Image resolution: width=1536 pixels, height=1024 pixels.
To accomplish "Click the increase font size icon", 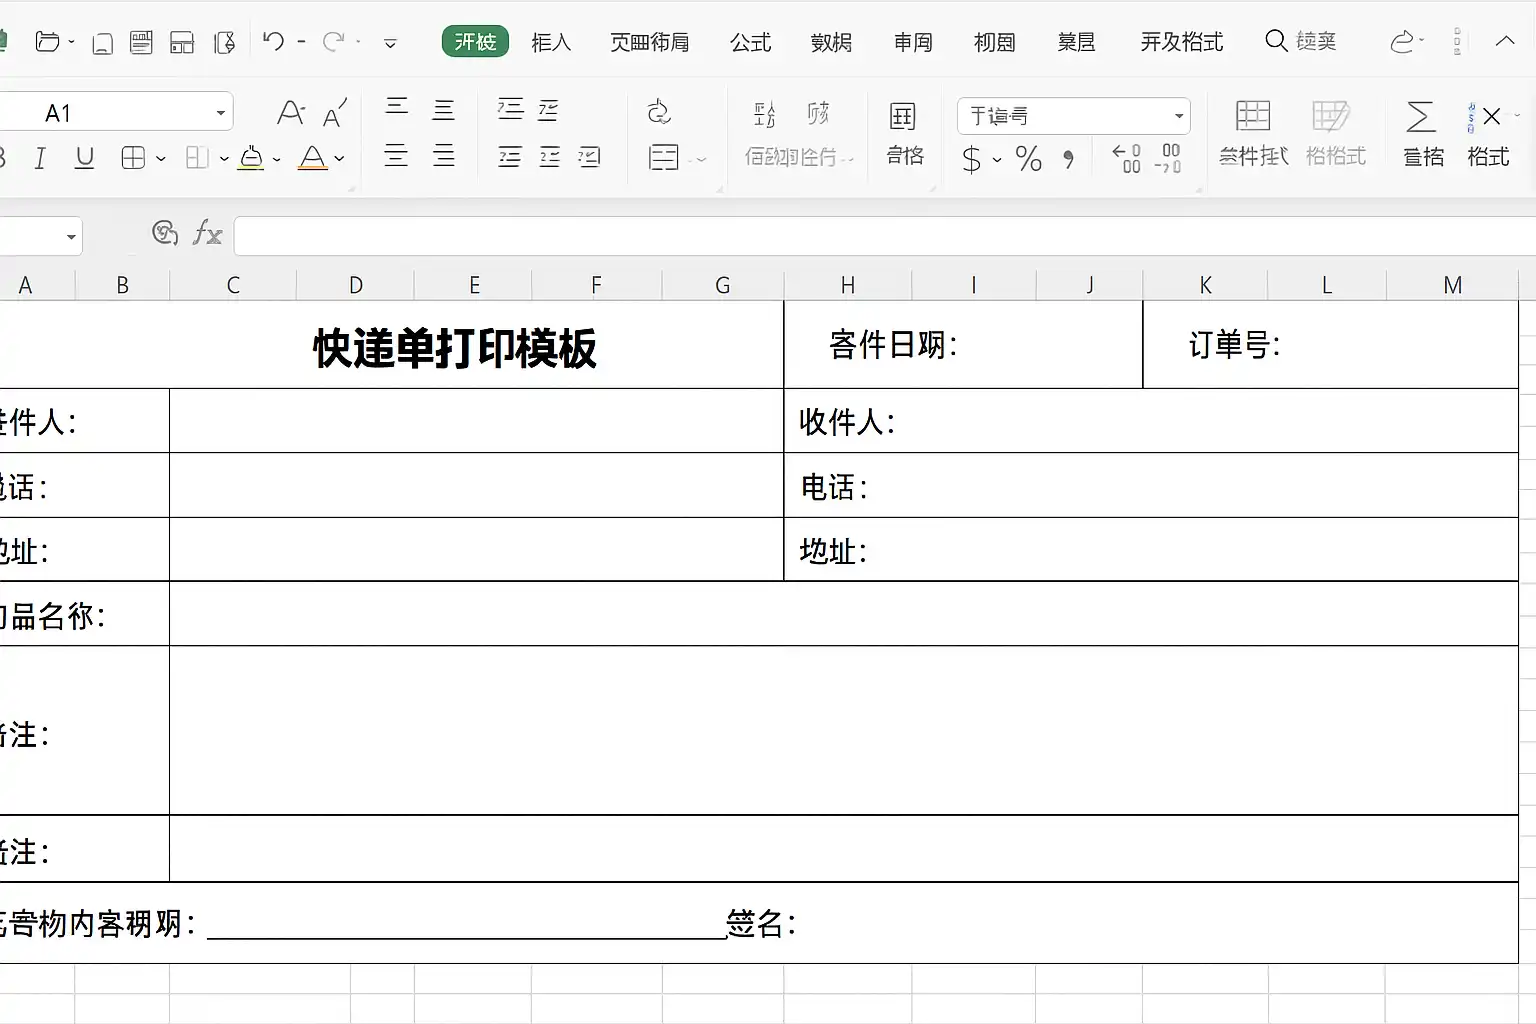I will point(291,112).
